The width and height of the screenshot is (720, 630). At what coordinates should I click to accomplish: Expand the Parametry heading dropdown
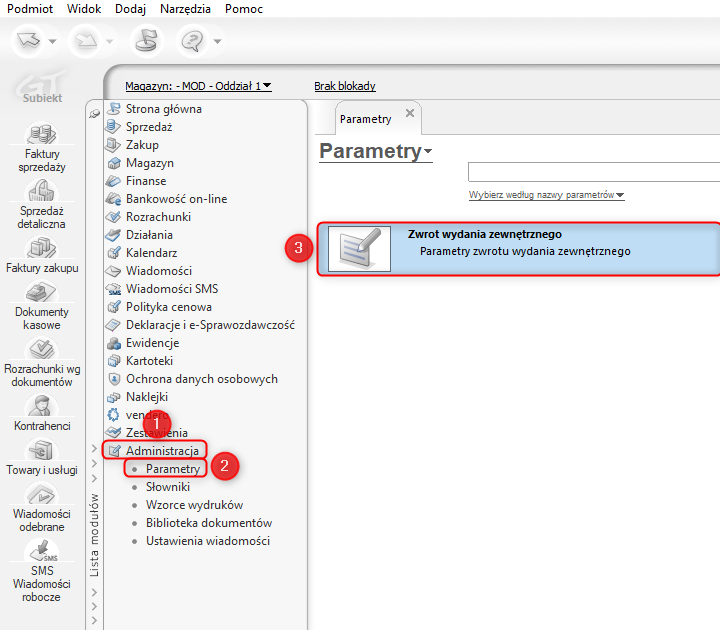(x=428, y=151)
